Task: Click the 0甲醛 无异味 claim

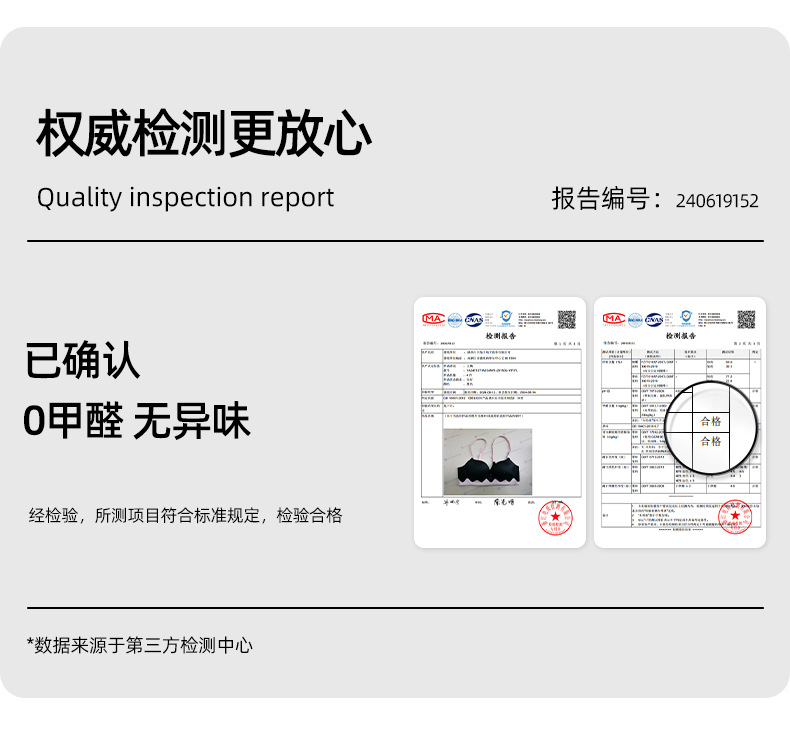Action: [x=137, y=421]
